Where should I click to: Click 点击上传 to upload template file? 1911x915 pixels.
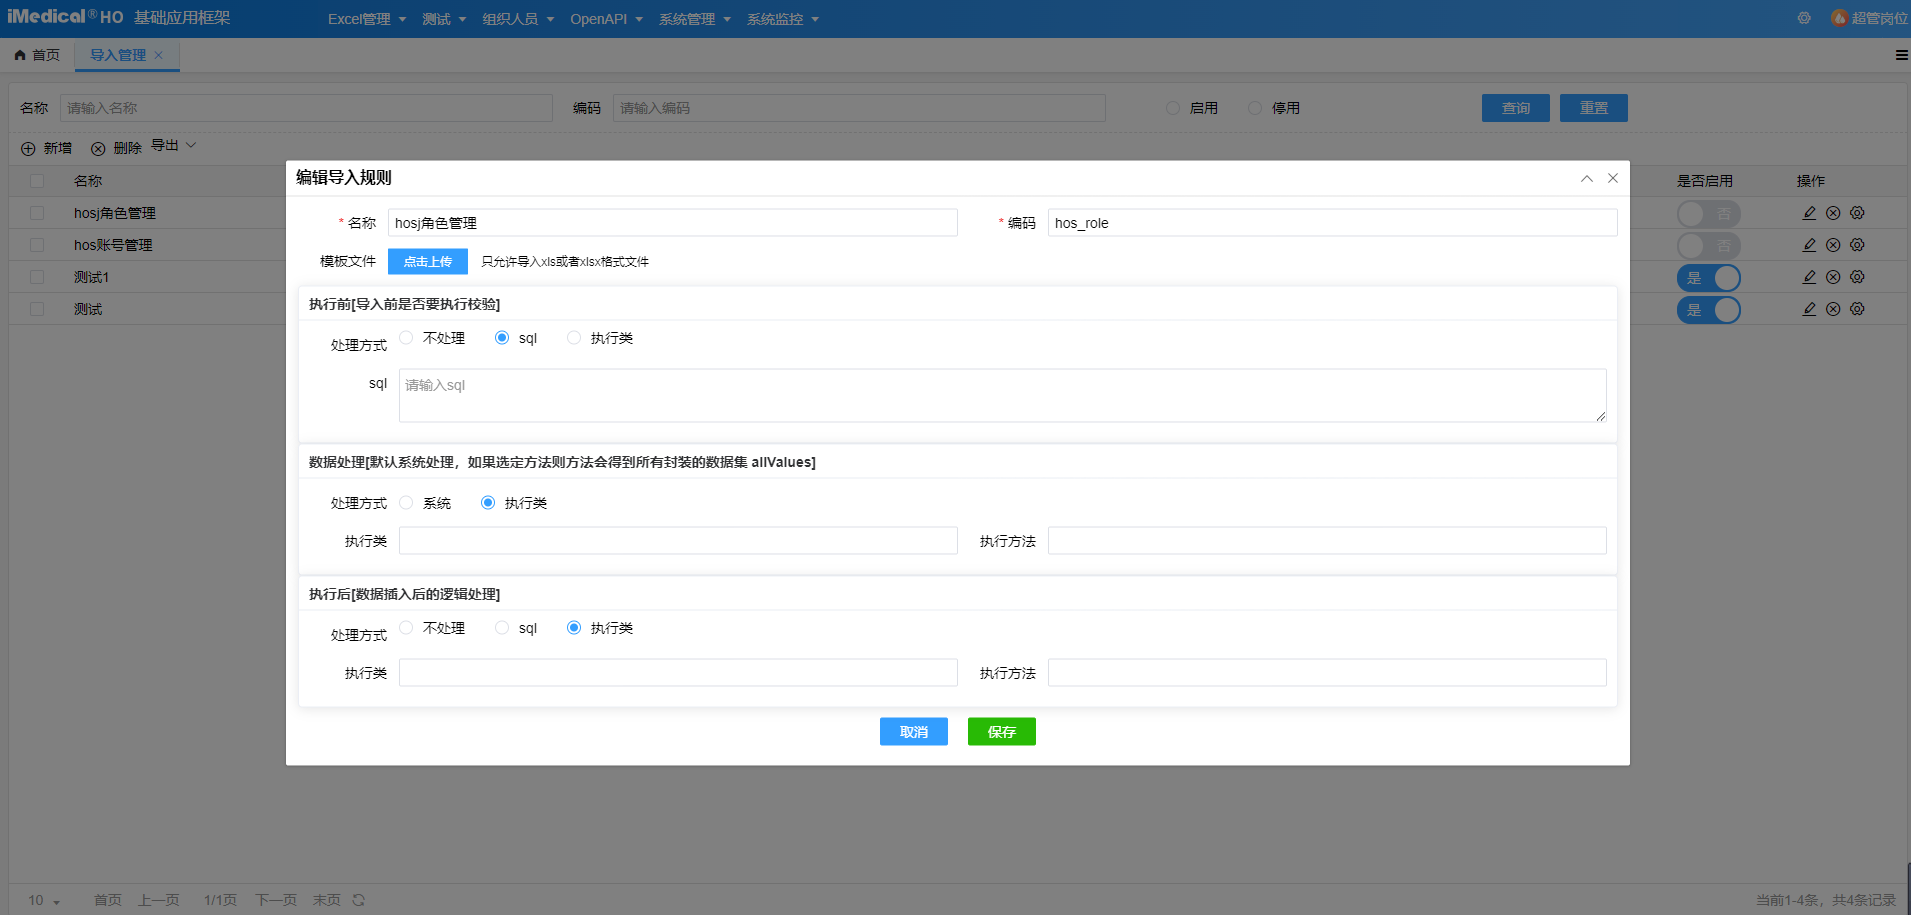(427, 261)
